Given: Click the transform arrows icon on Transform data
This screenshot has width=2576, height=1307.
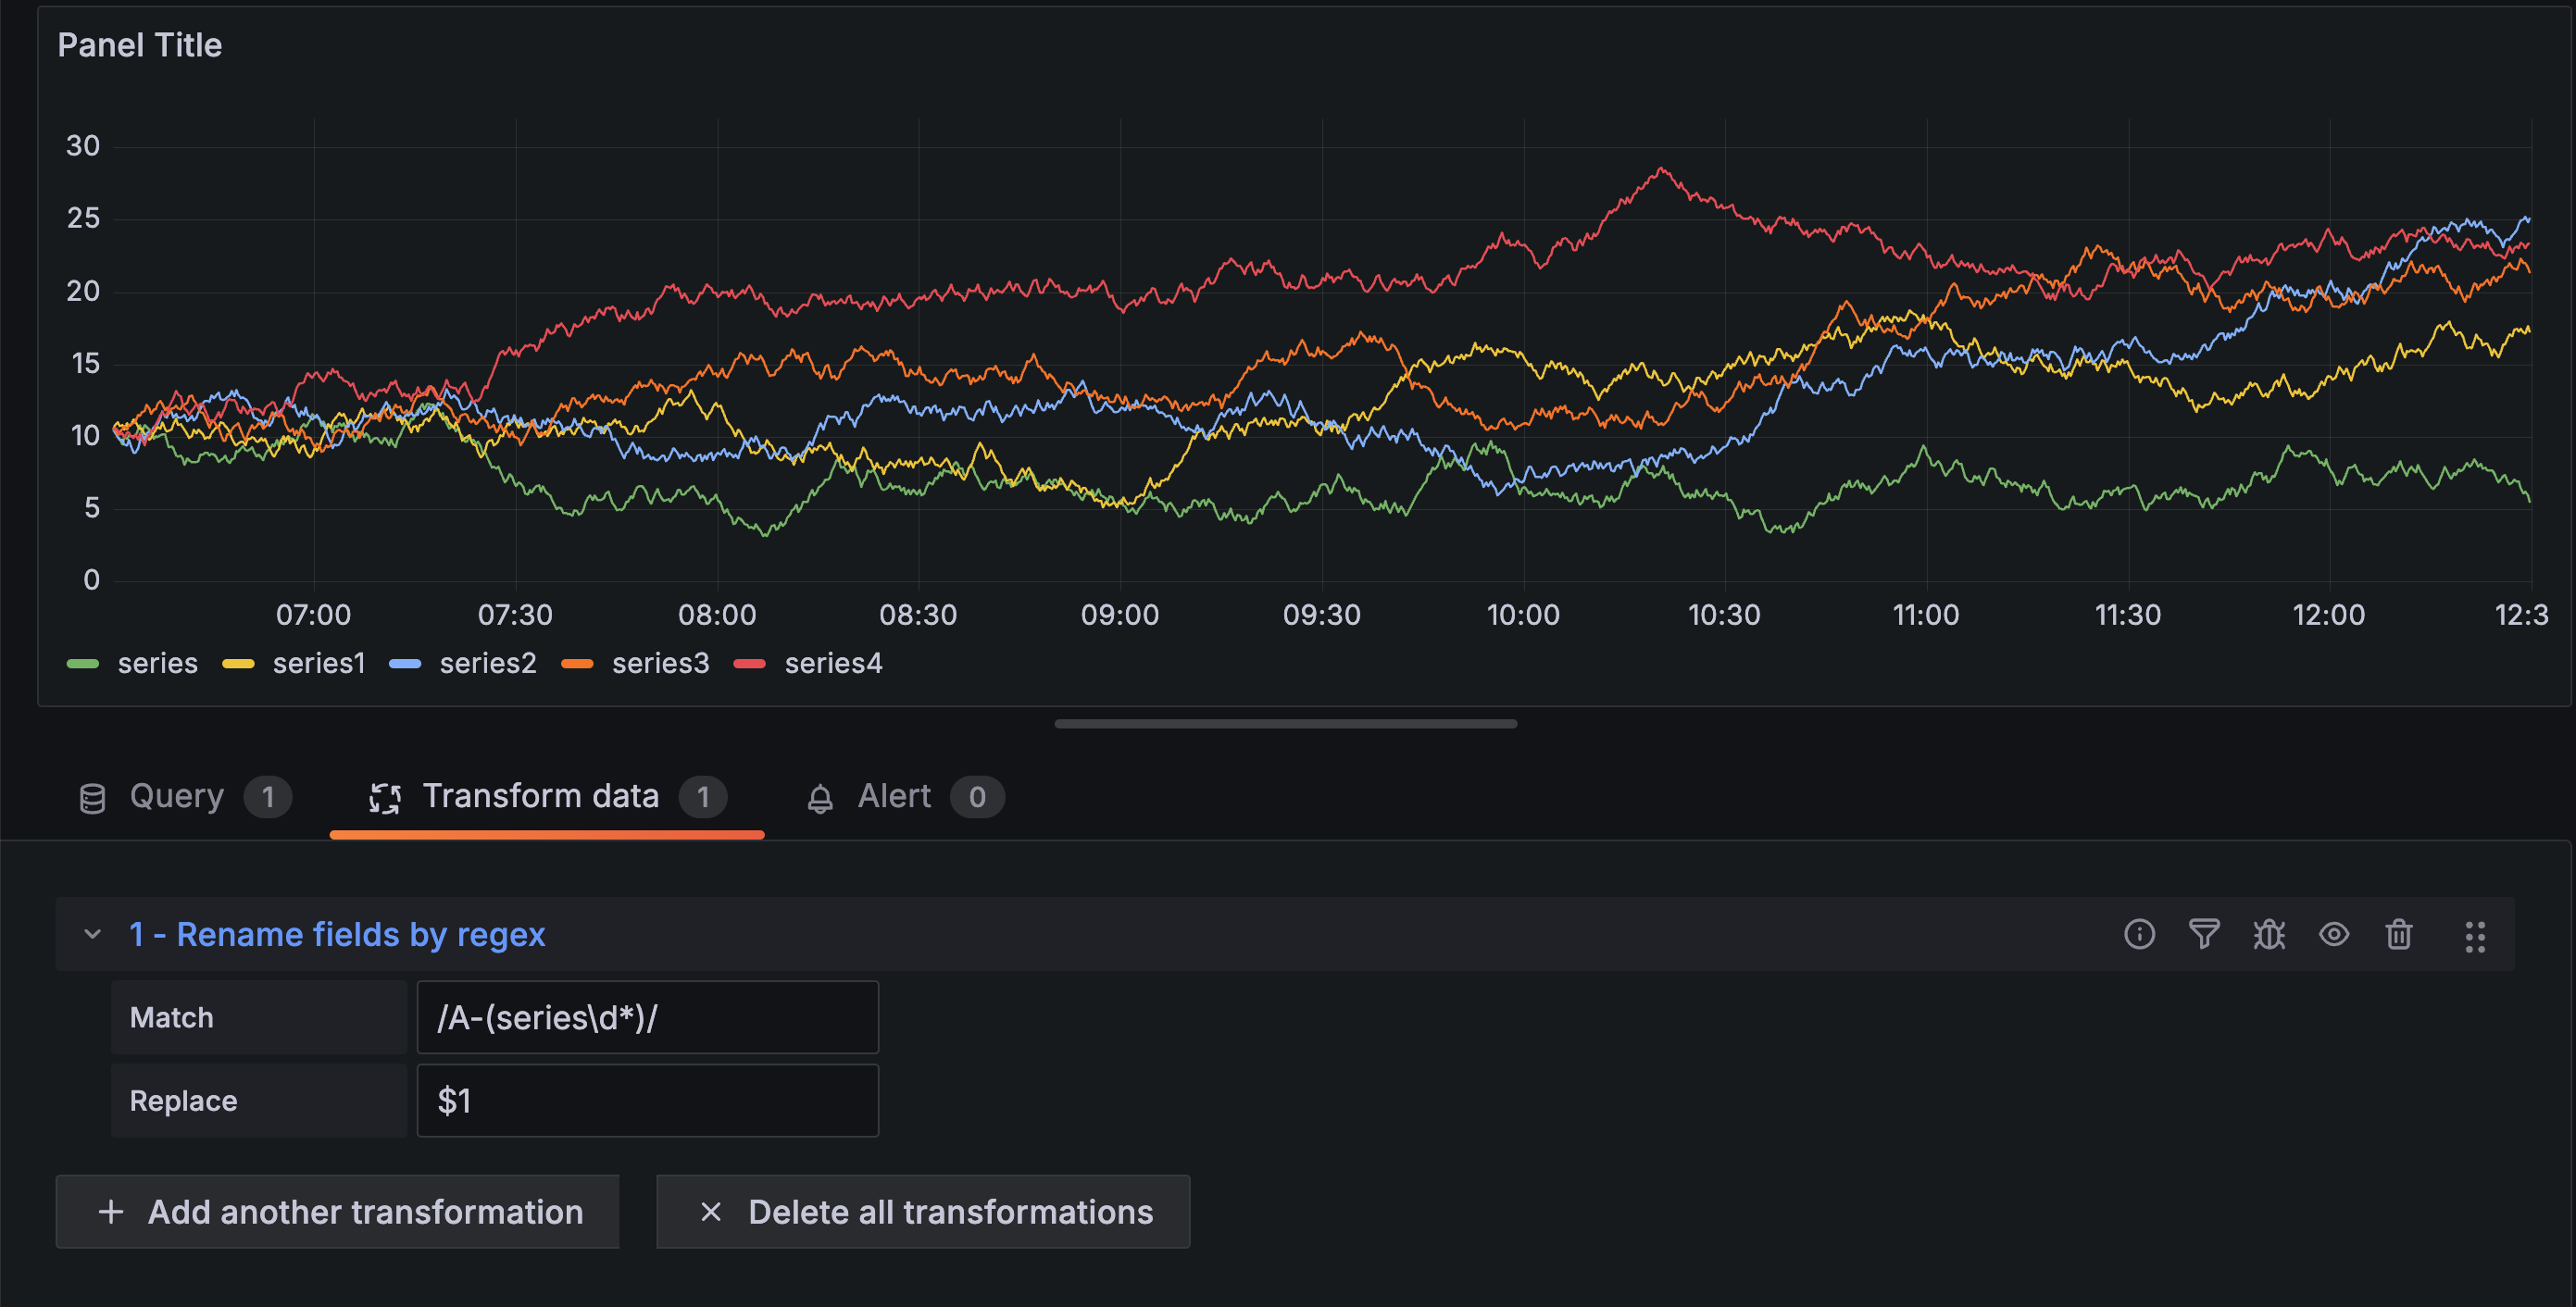Looking at the screenshot, I should point(385,797).
